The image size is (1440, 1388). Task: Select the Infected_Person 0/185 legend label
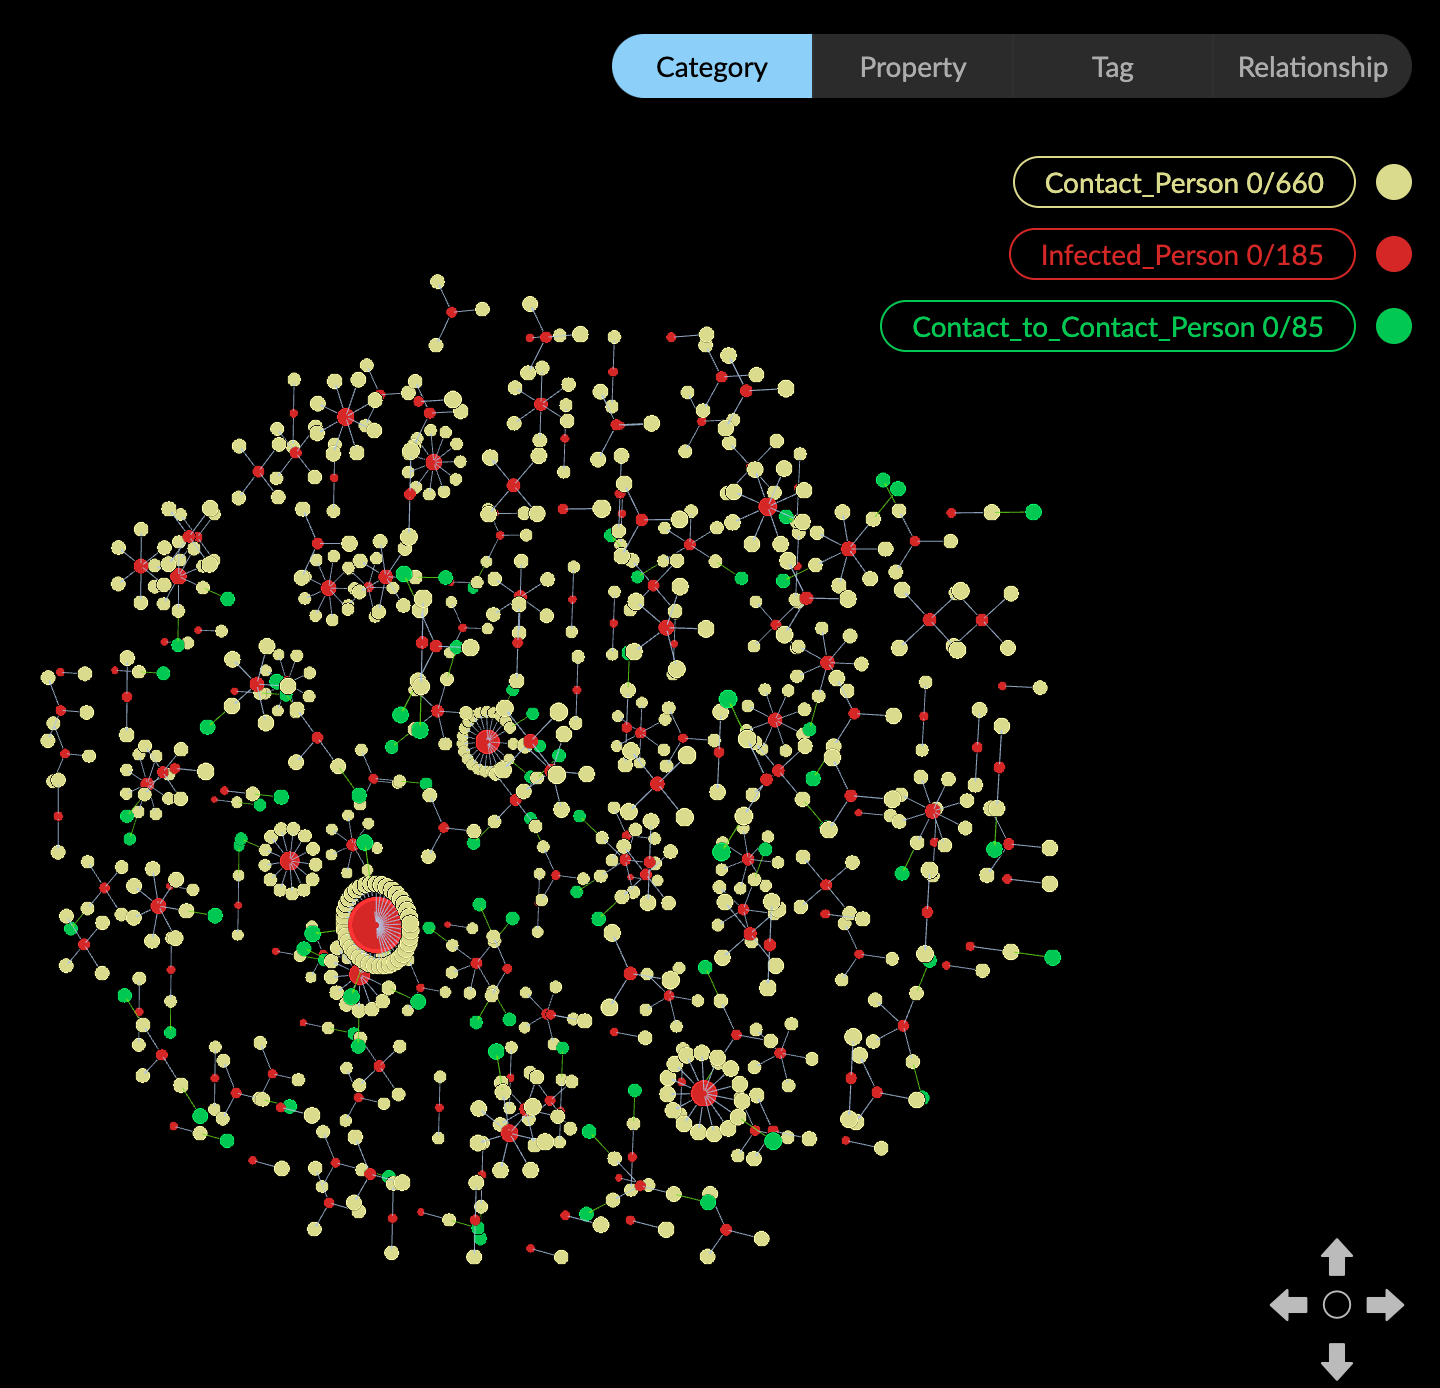1182,255
